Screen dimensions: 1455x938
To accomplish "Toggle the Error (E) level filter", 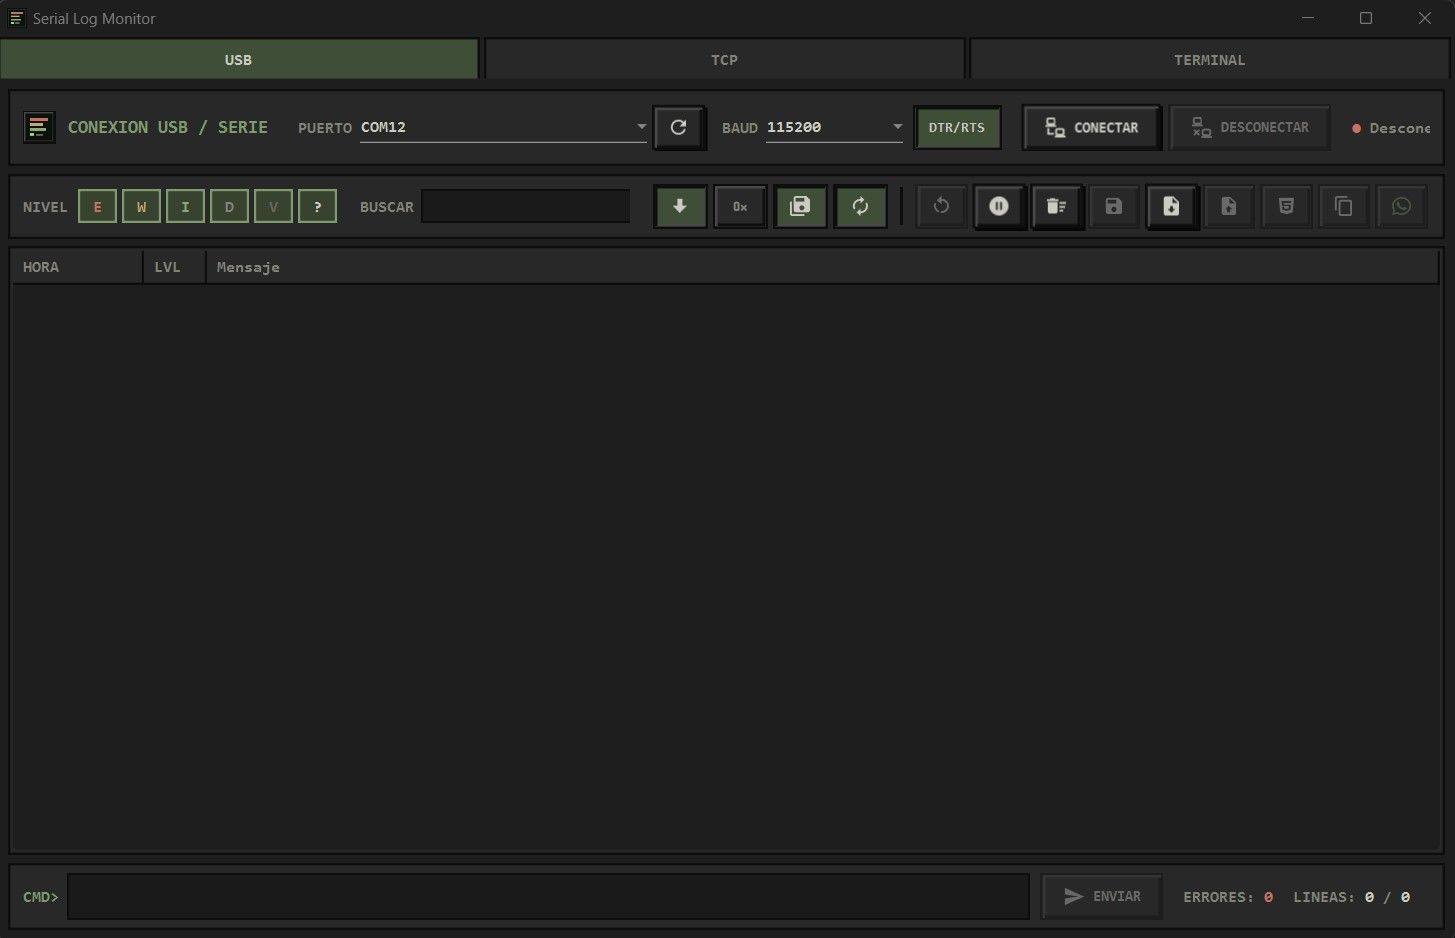I will 97,207.
